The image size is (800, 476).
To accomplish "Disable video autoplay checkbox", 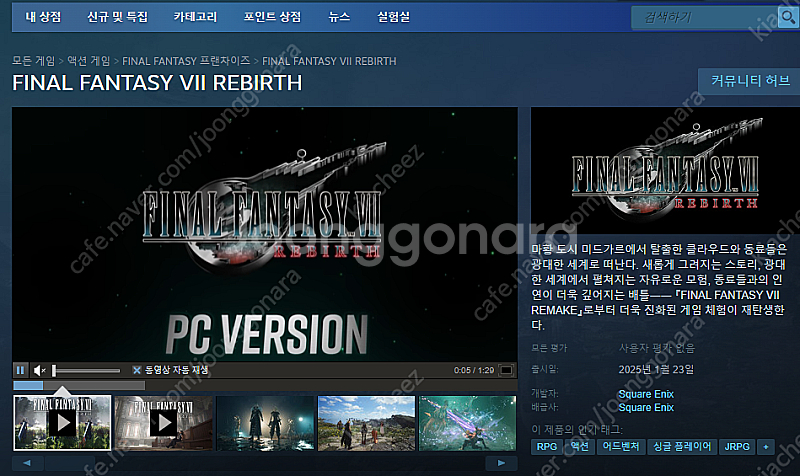I will [136, 370].
